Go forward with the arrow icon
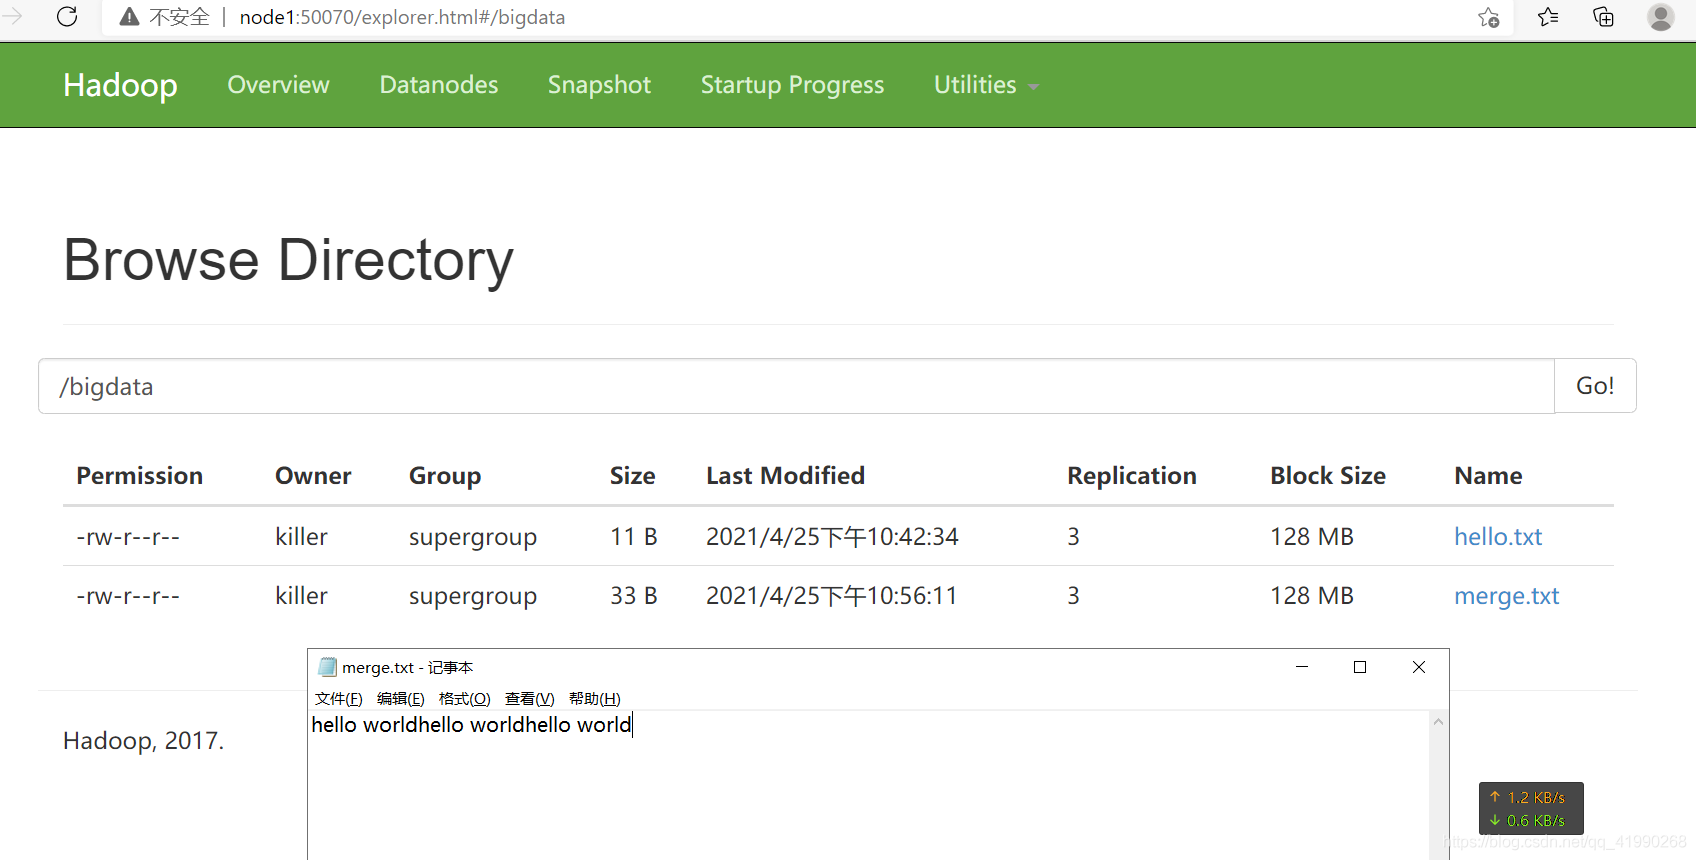Viewport: 1696px width, 860px height. pos(12,17)
